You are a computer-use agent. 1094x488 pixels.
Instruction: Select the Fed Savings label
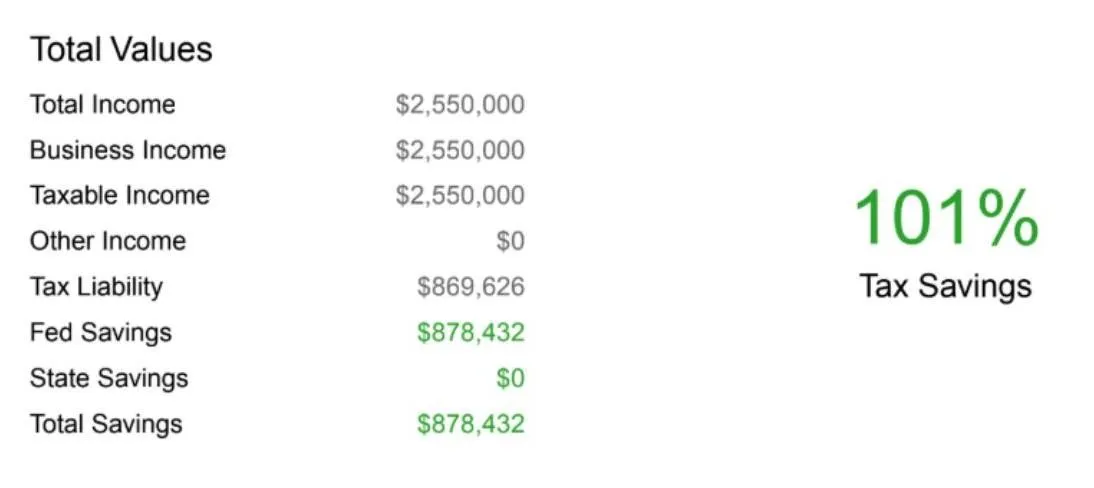point(100,332)
